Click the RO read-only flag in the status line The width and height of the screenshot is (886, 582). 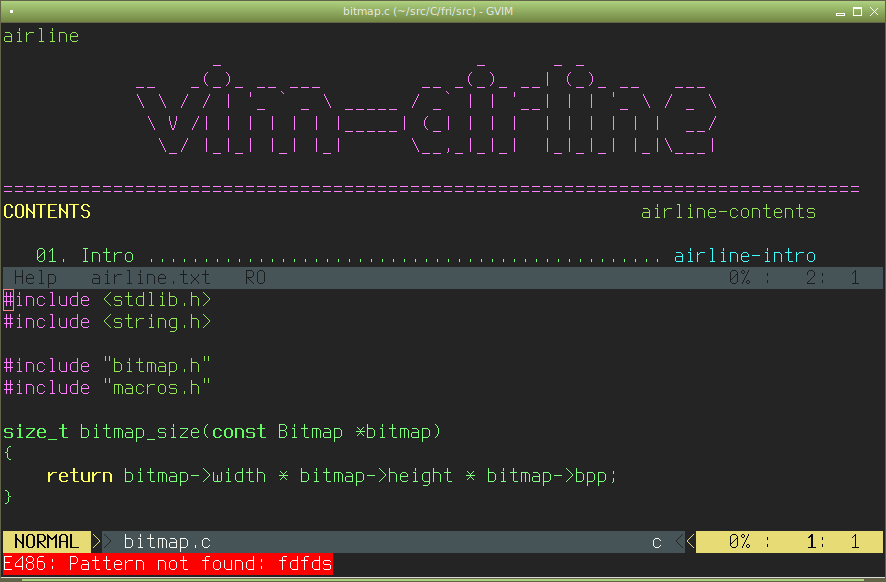point(255,278)
